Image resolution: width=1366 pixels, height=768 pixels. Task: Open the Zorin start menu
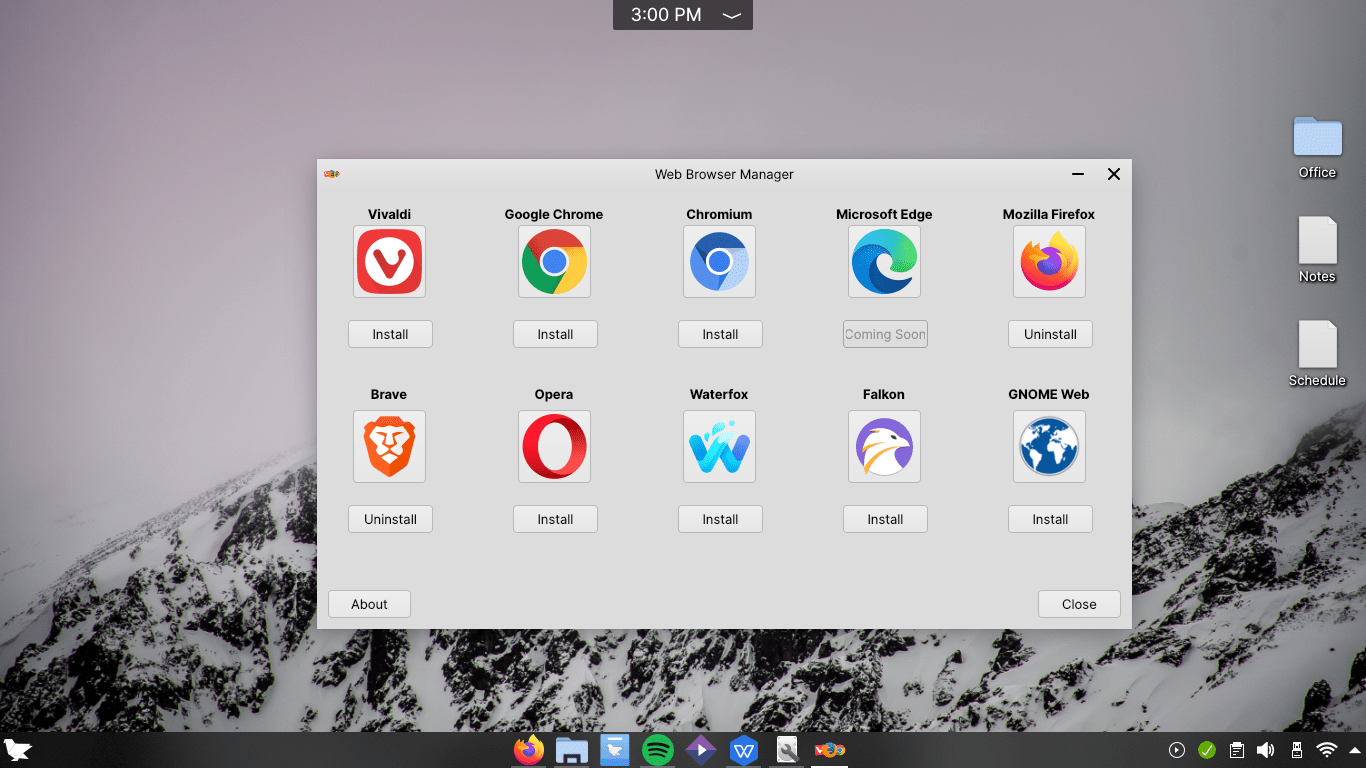point(18,750)
